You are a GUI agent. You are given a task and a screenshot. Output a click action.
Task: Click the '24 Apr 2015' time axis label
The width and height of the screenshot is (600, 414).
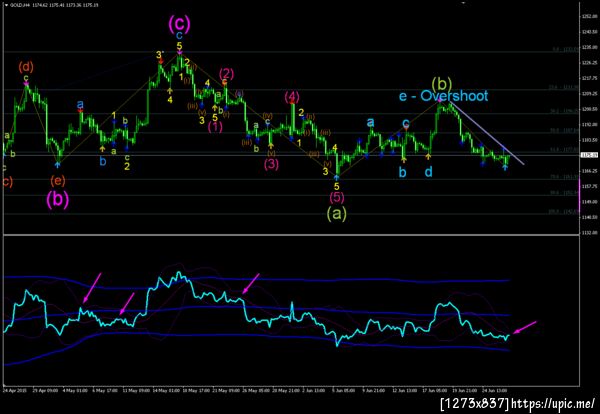[x=13, y=391]
